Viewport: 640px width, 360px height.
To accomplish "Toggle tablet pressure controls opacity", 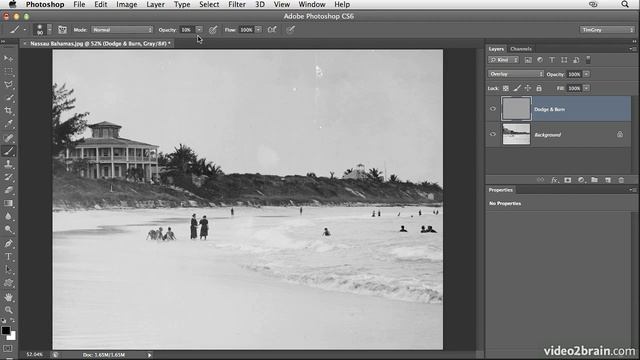I will (213, 29).
